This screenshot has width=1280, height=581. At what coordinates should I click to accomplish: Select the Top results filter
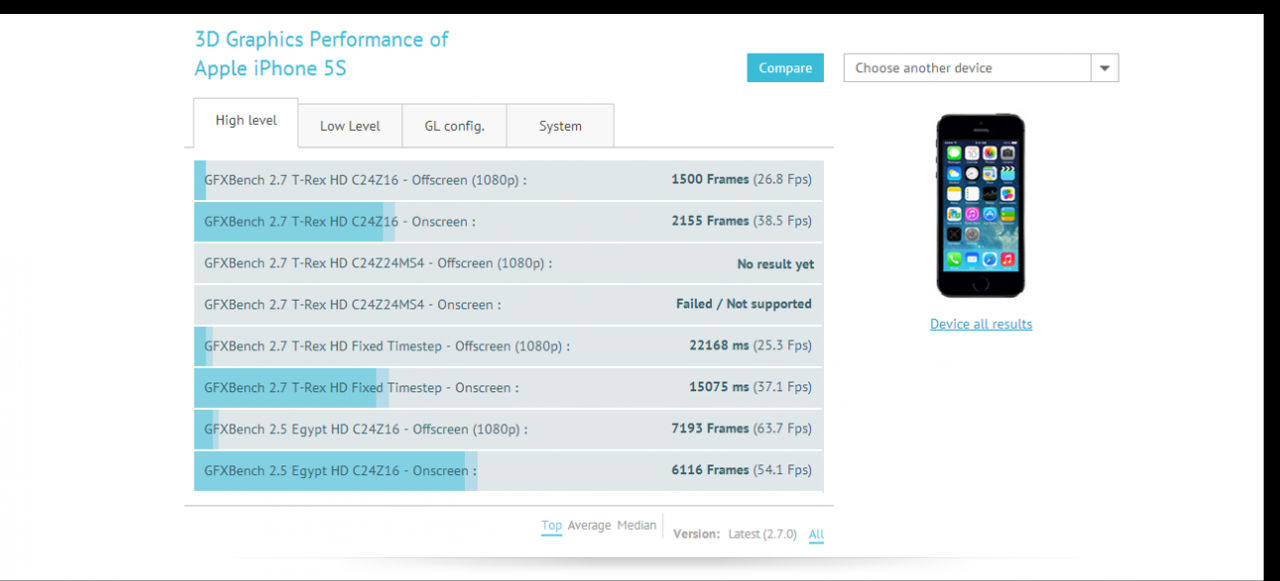(552, 526)
